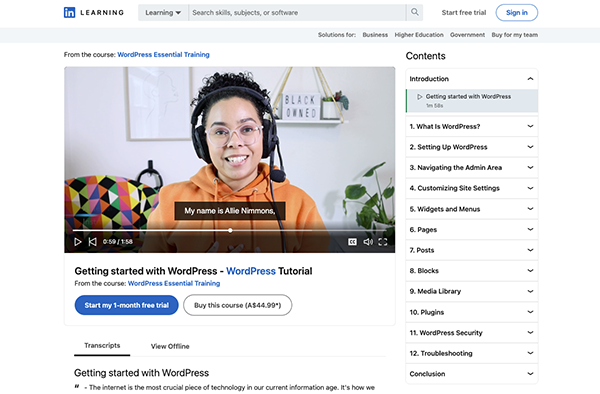This screenshot has width=600, height=394.
Task: Click the video progress slider handle
Action: (230, 231)
